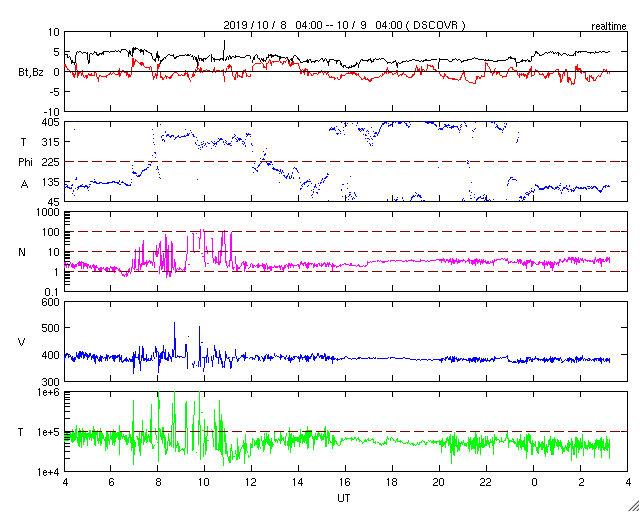640x512 pixels.
Task: Click the 20 hour label on the UT axis
Action: pos(439,482)
